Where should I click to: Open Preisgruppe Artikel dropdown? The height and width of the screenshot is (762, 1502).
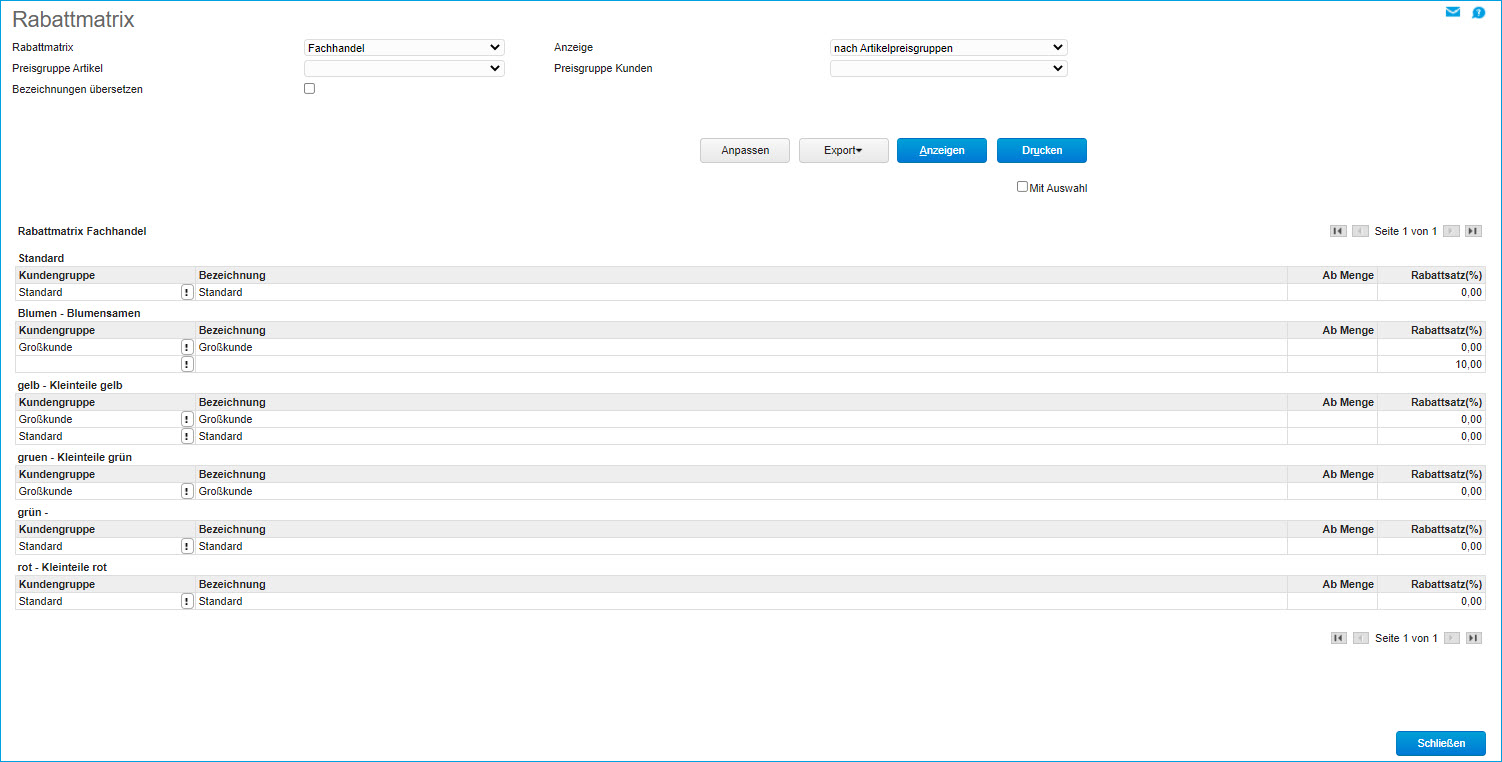(x=404, y=68)
